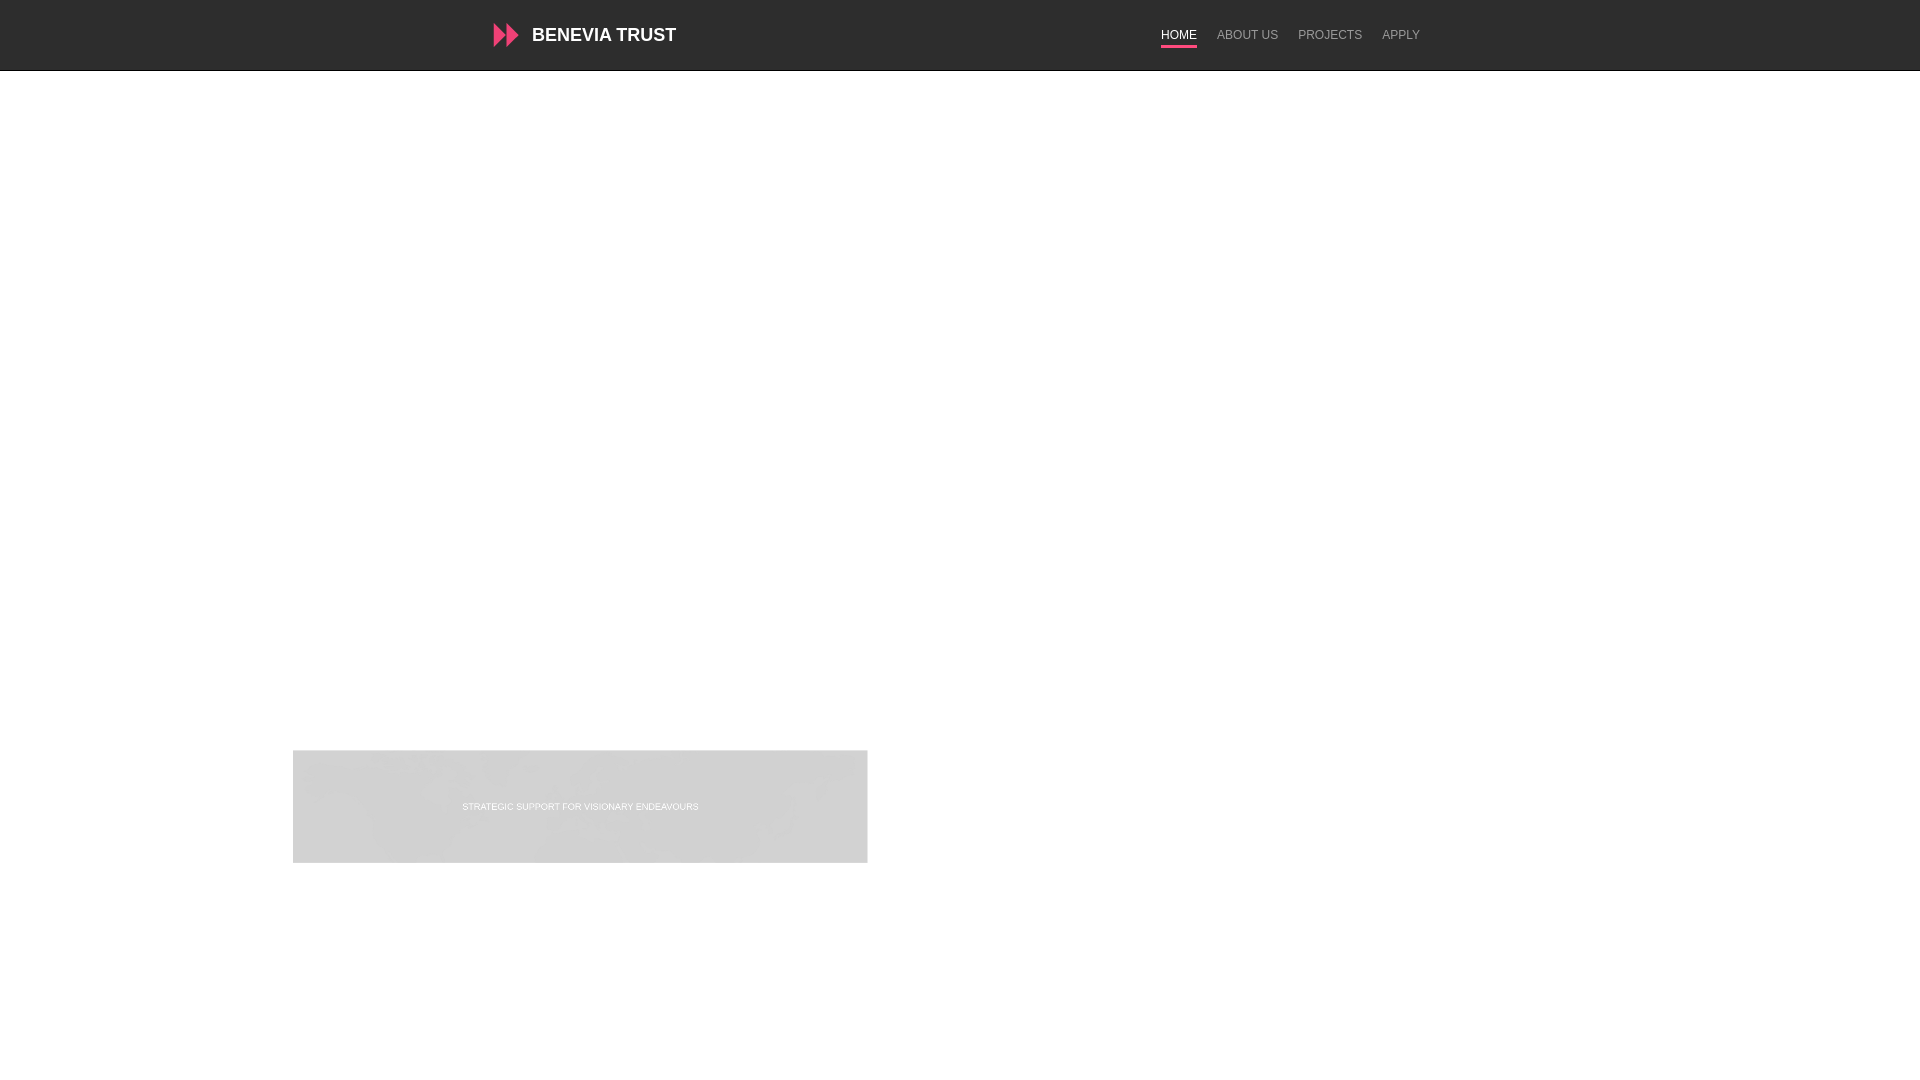This screenshot has width=1920, height=1080.
Task: Click the pink double-arrow logo icon
Action: click(506, 35)
